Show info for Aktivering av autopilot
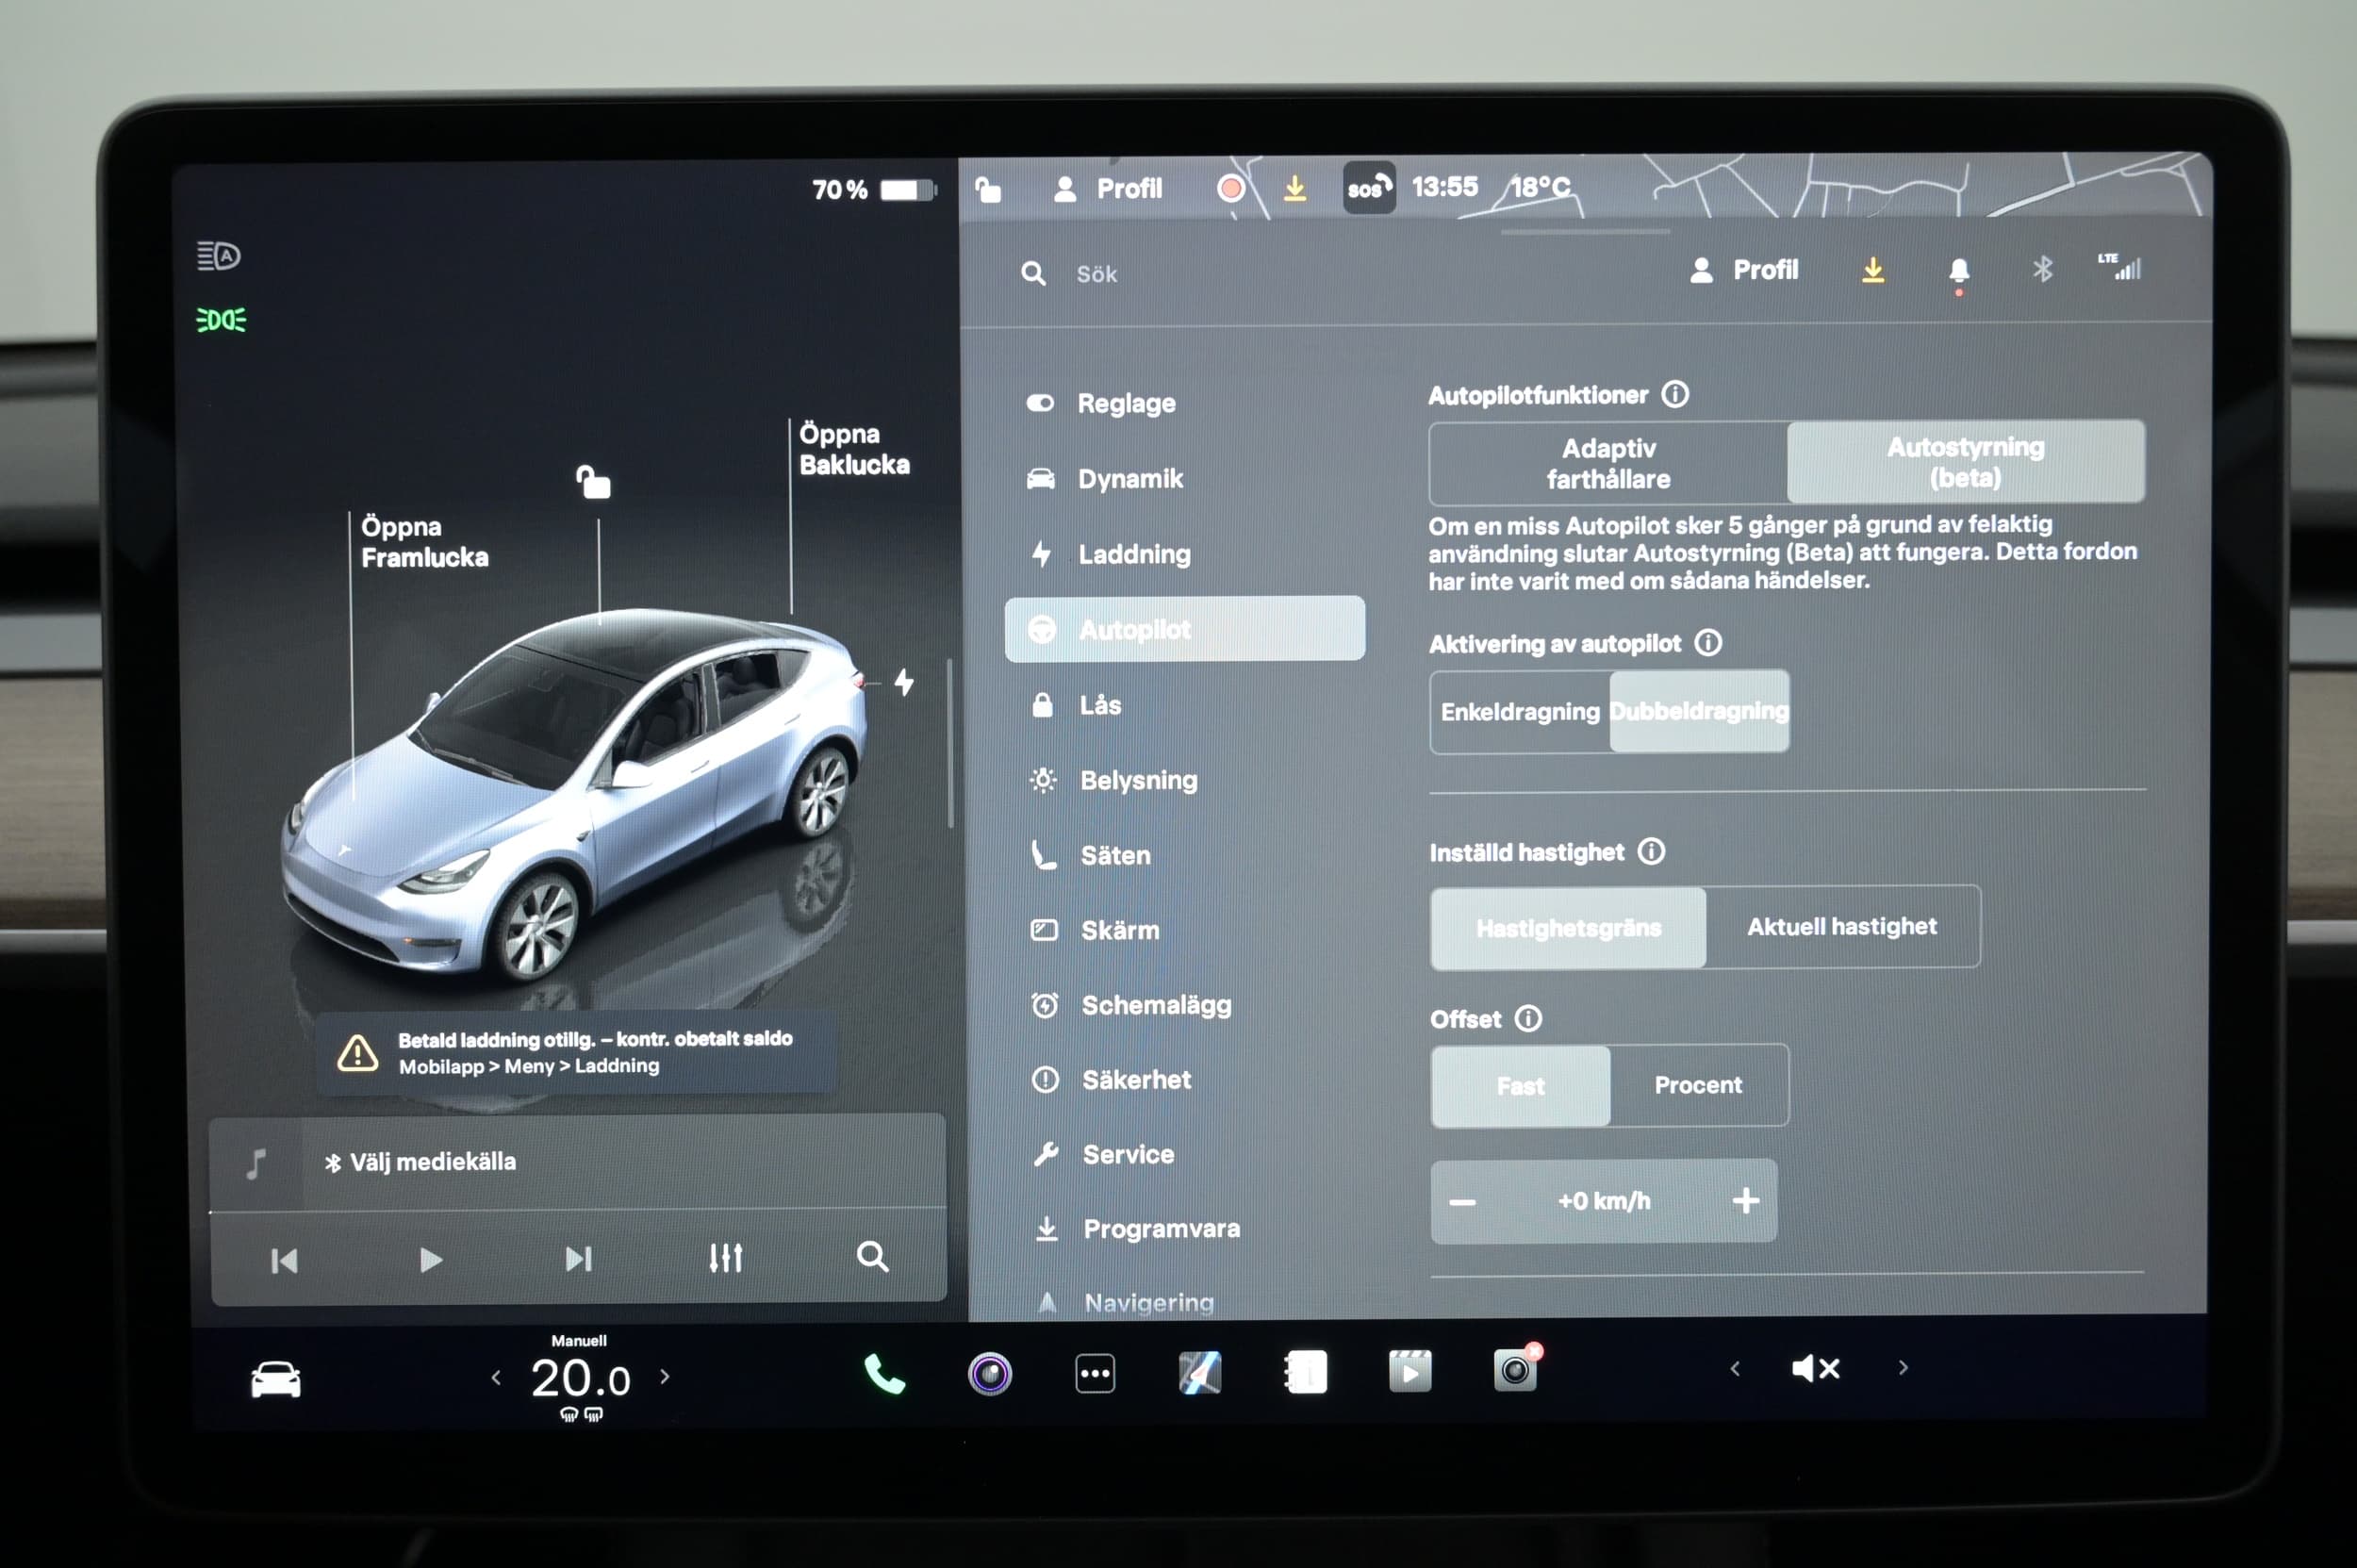Image resolution: width=2357 pixels, height=1568 pixels. point(1709,642)
